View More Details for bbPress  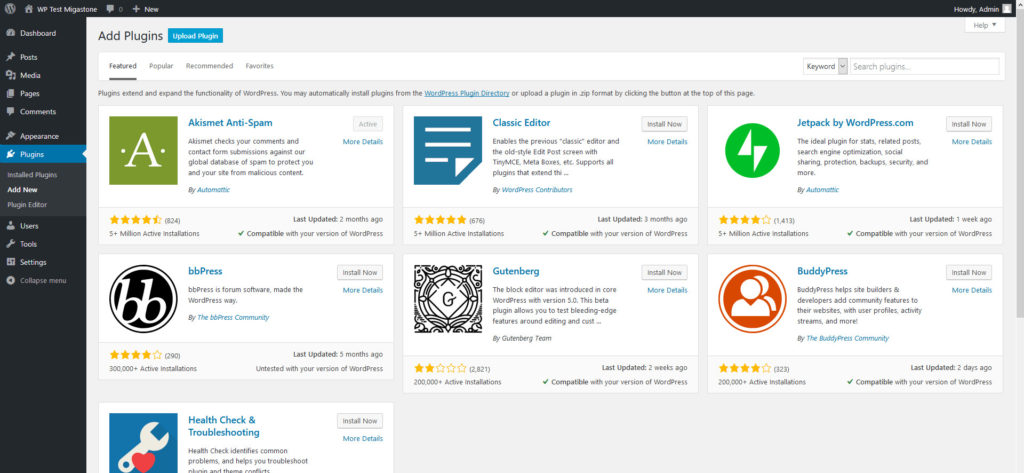(x=363, y=290)
